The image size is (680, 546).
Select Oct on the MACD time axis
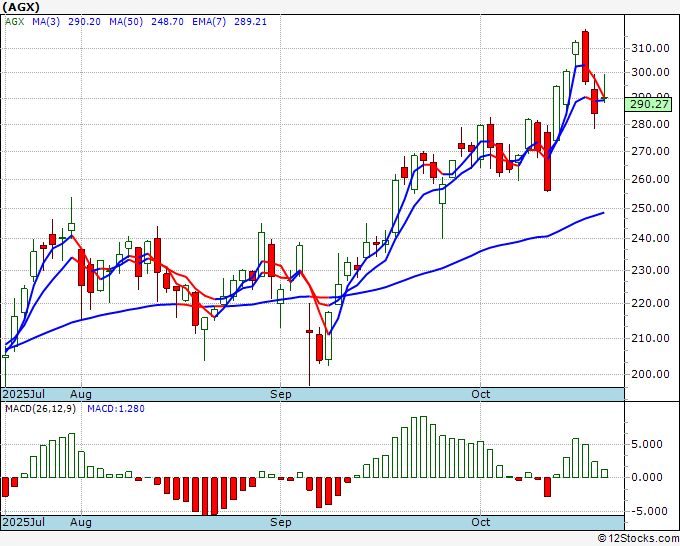[481, 522]
